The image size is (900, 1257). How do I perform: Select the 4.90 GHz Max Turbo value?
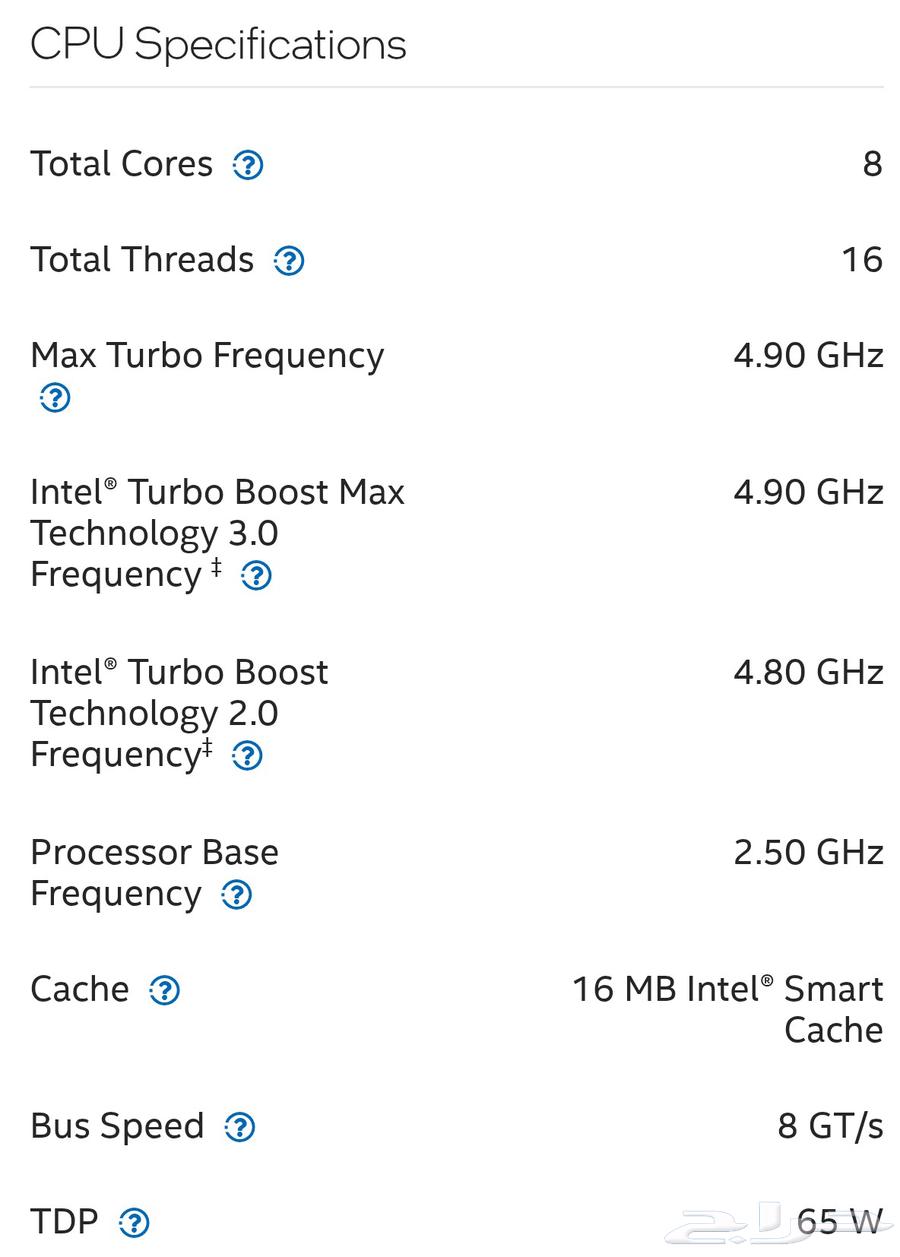(x=808, y=355)
